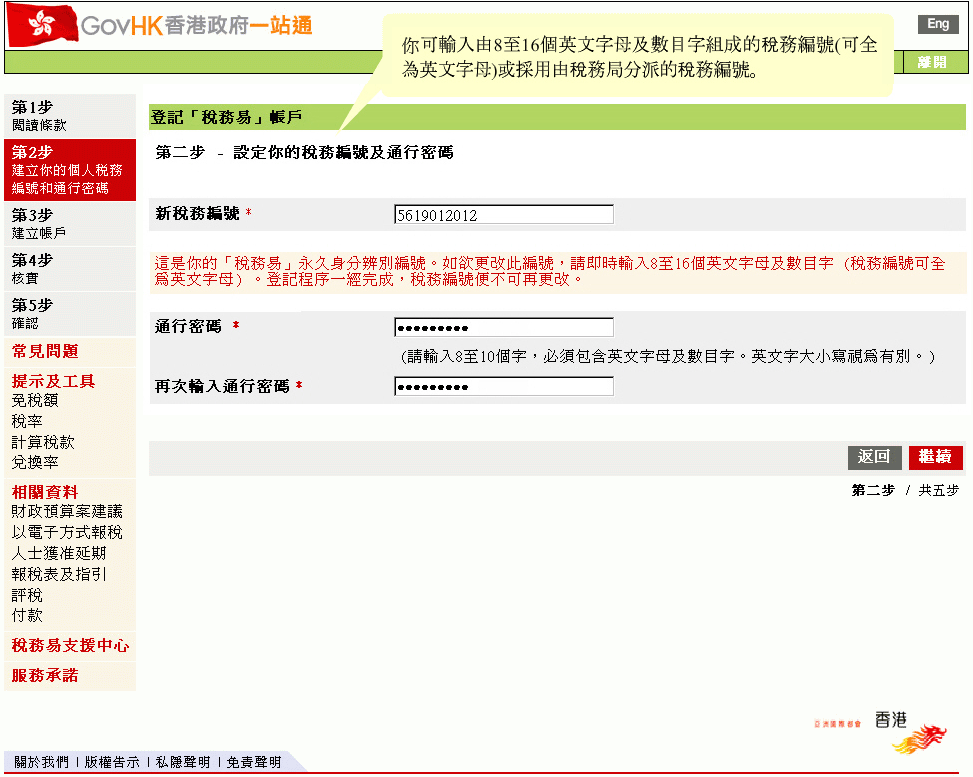Viewport: 973px width, 777px height.
Task: Open the 私隱聲明 footer link
Action: tap(183, 762)
